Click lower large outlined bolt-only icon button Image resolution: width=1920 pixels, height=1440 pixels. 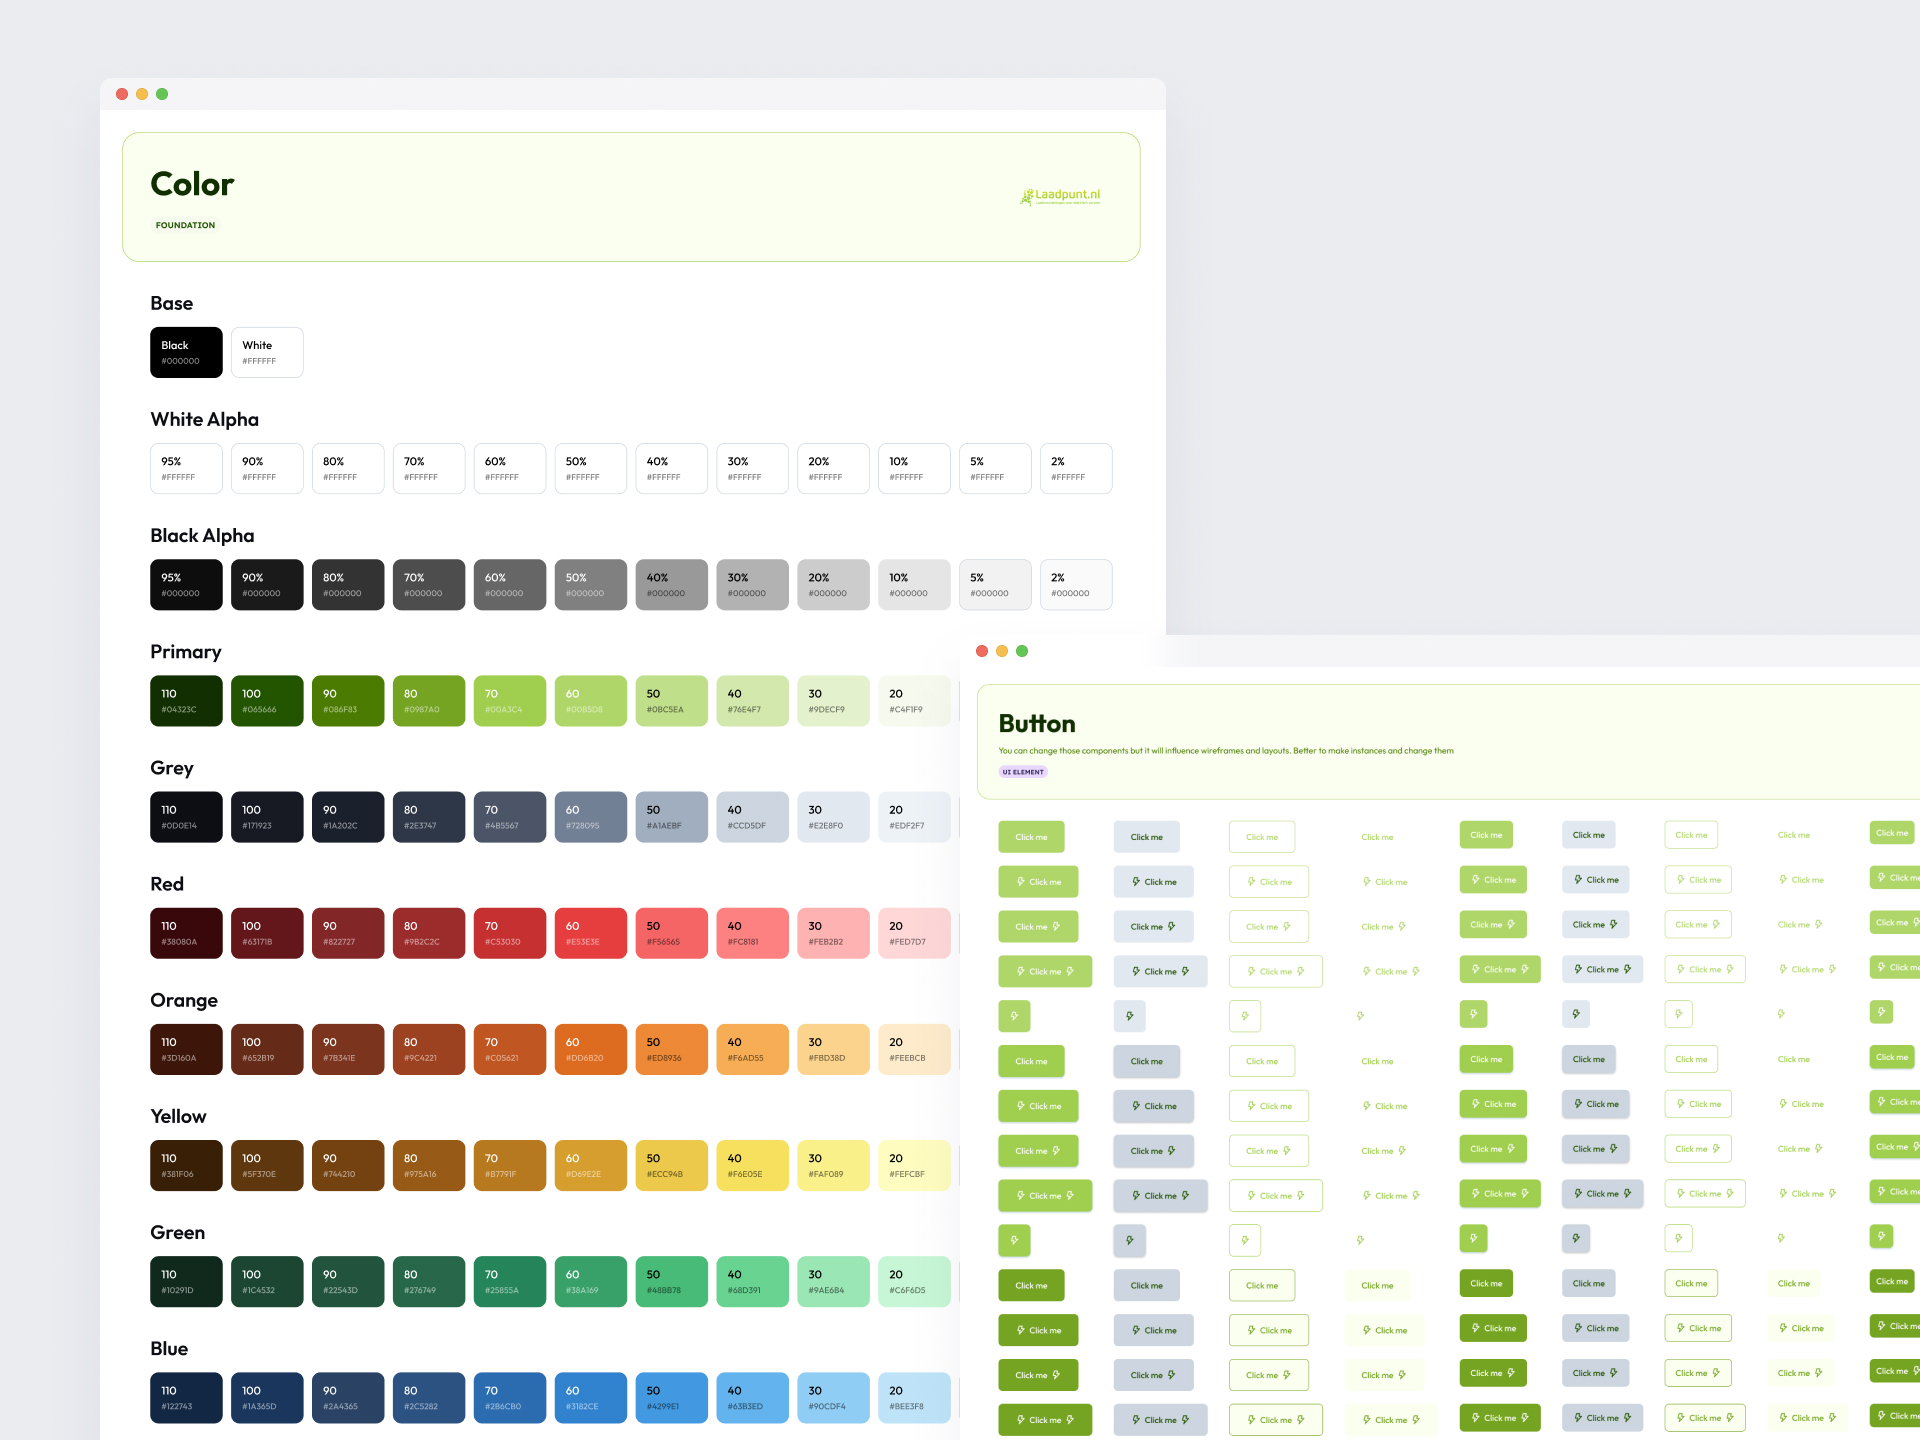click(x=1244, y=1240)
